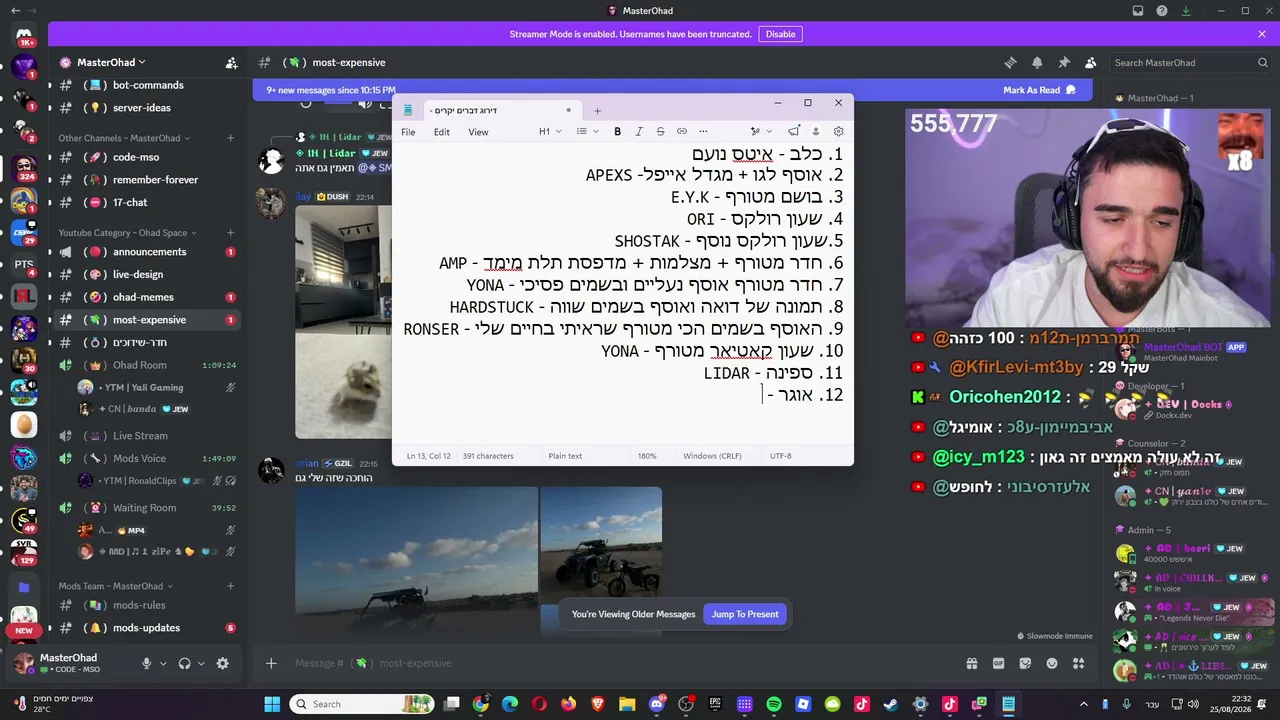Open the attachment plus button in message bar

point(271,663)
